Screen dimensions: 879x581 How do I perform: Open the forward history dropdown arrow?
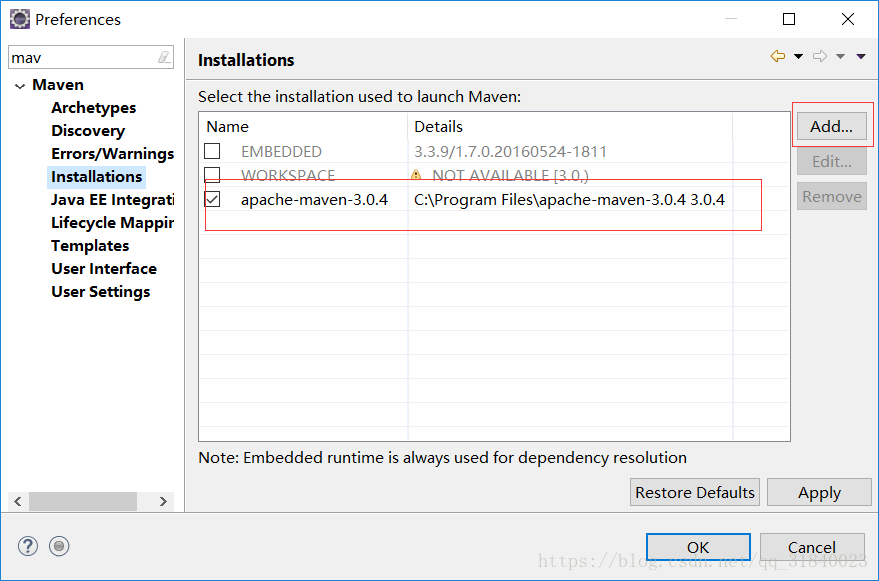pyautogui.click(x=840, y=56)
